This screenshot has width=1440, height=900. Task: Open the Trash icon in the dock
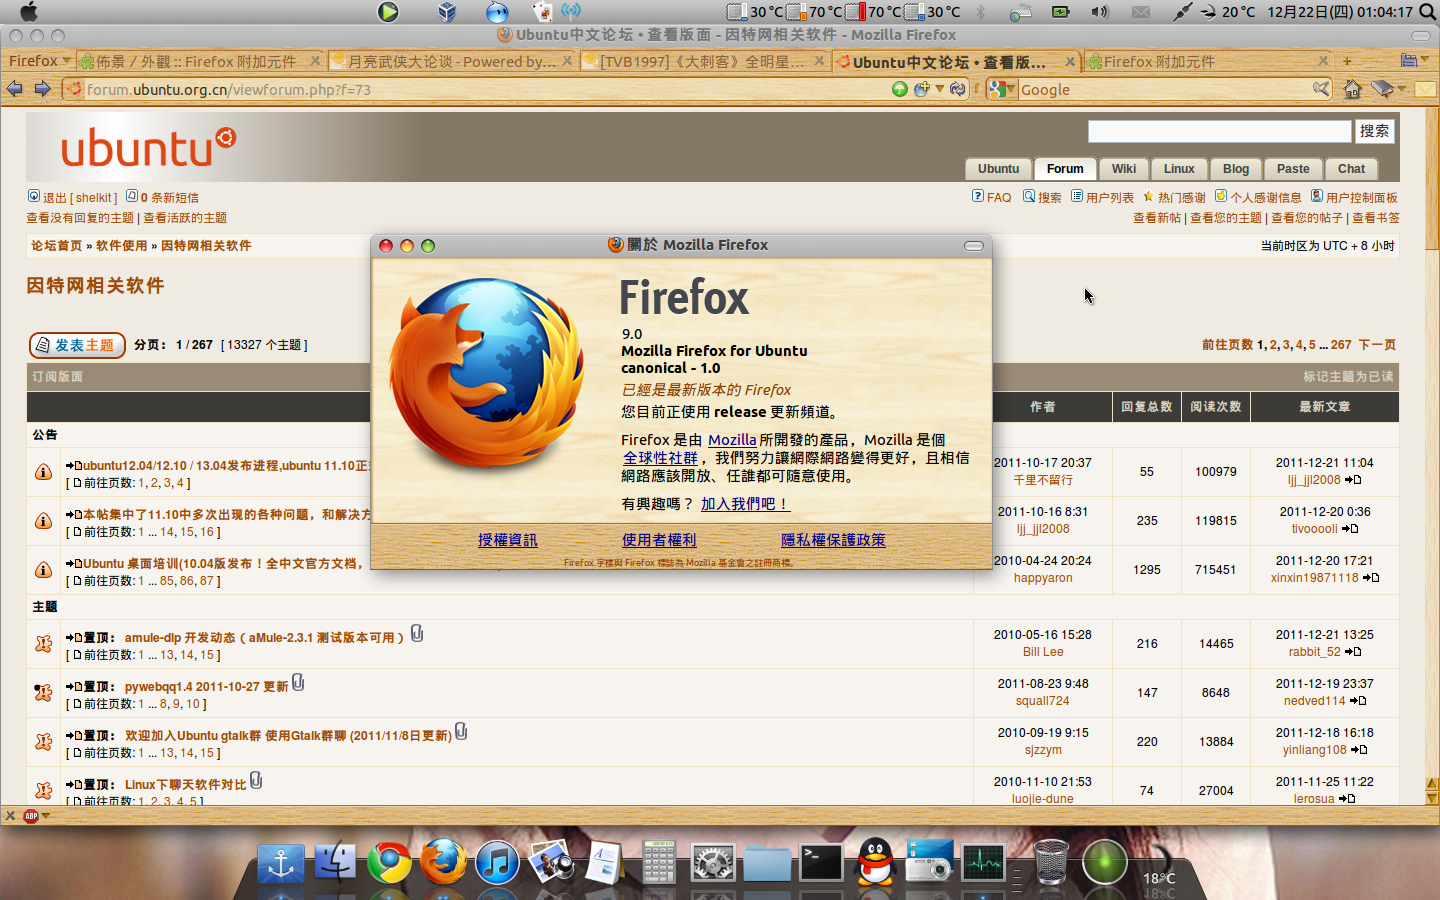(1050, 862)
